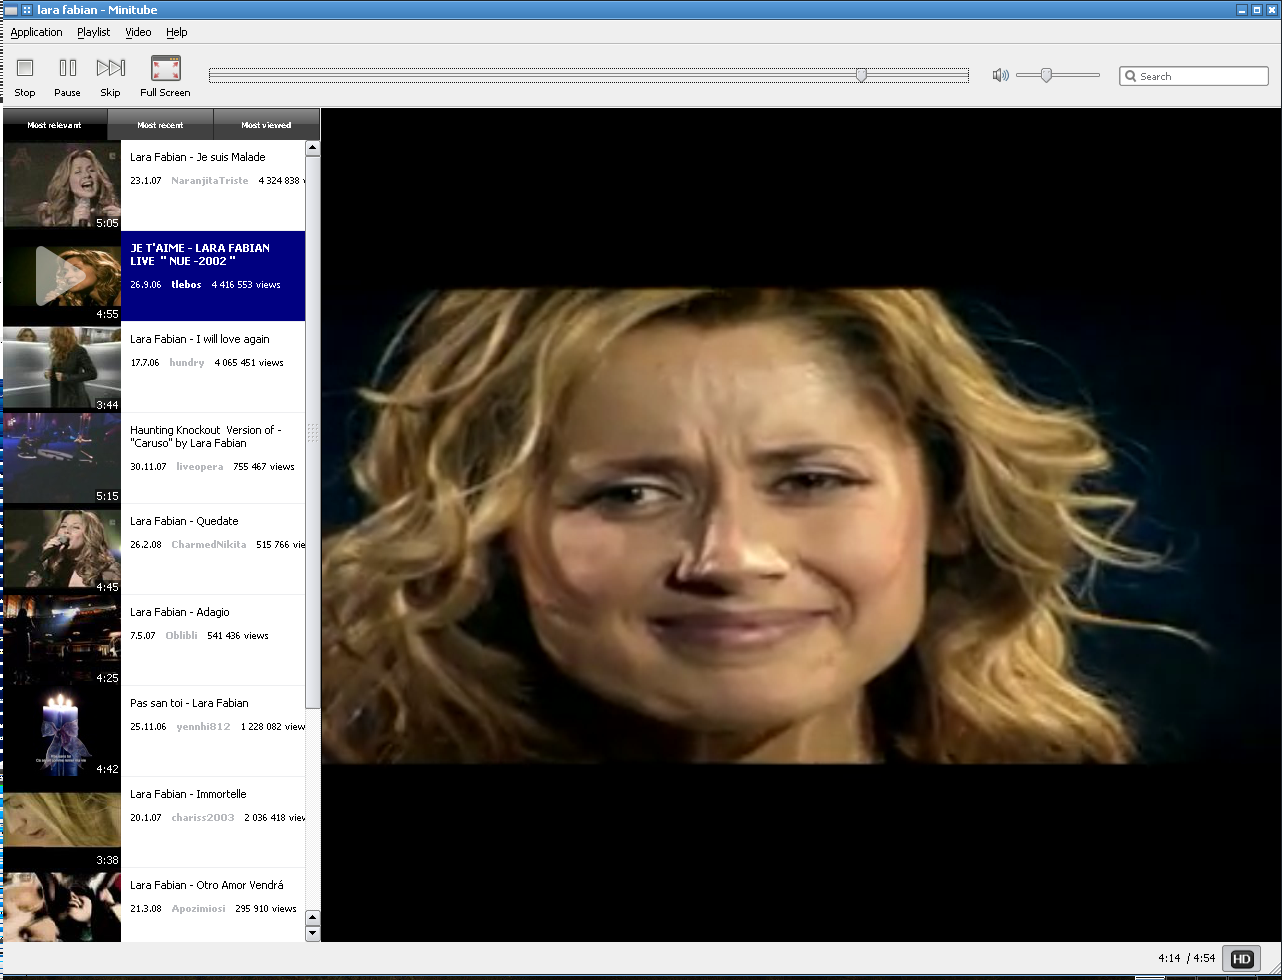Select 'JE T'AIME - LARA FABIAN LIVE' title
The height and width of the screenshot is (980, 1282).
(x=200, y=254)
